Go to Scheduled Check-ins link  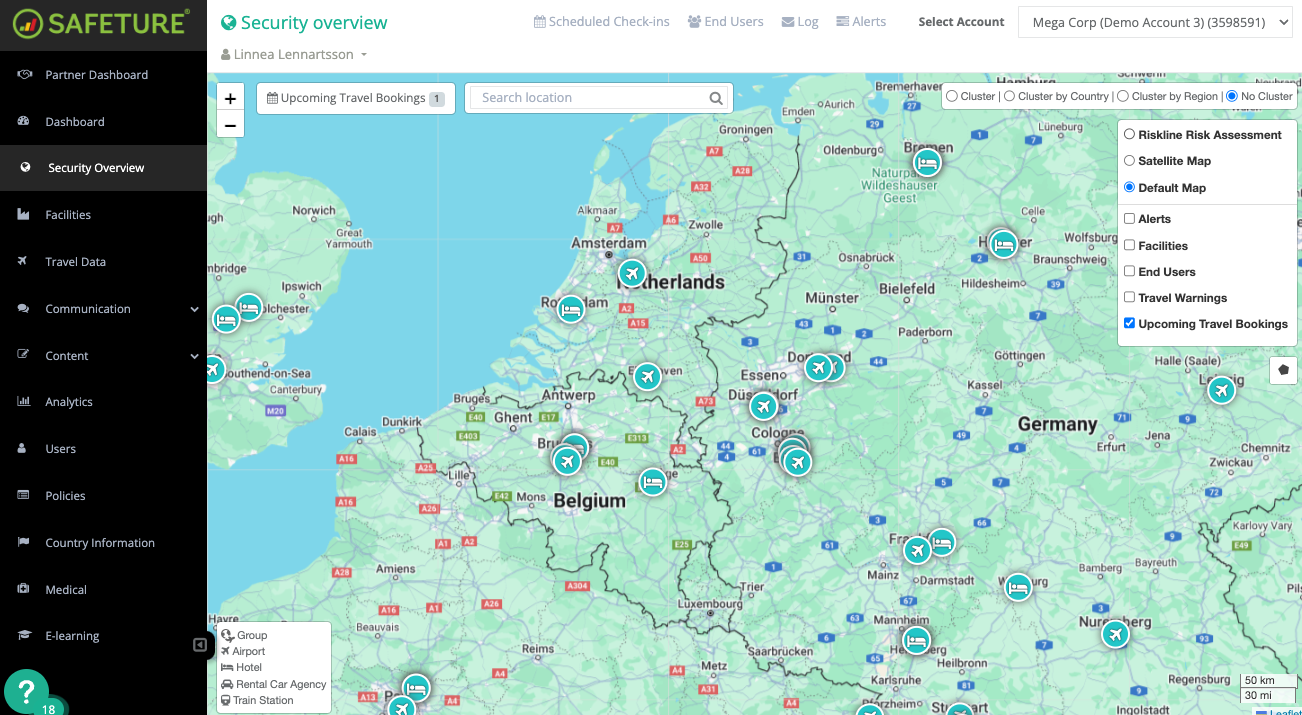601,22
